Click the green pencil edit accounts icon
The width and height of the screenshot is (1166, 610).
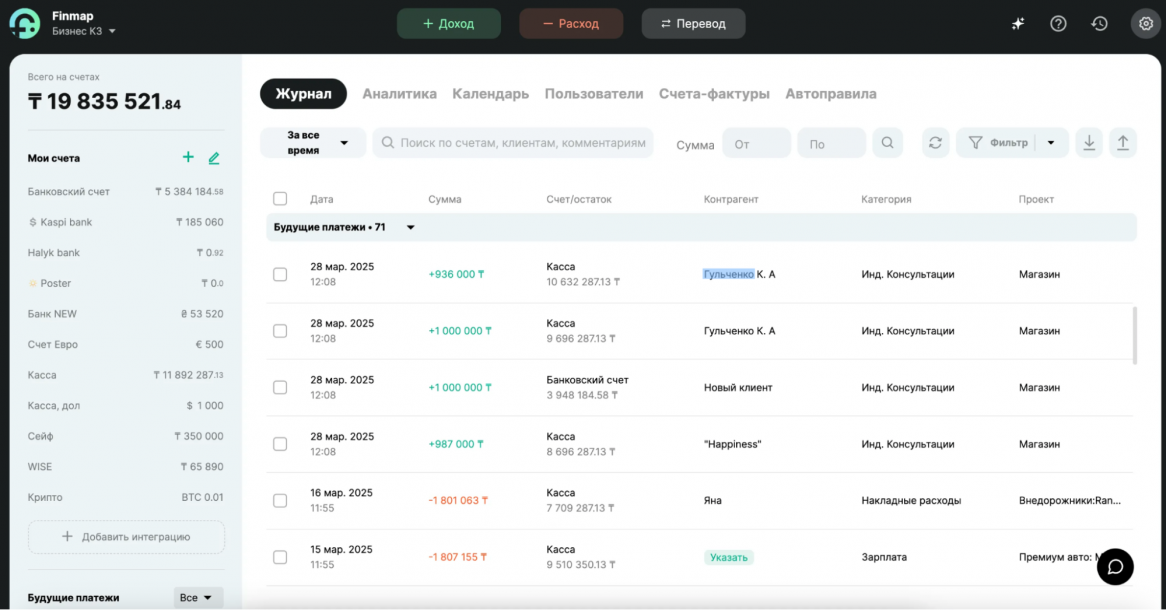click(x=213, y=158)
